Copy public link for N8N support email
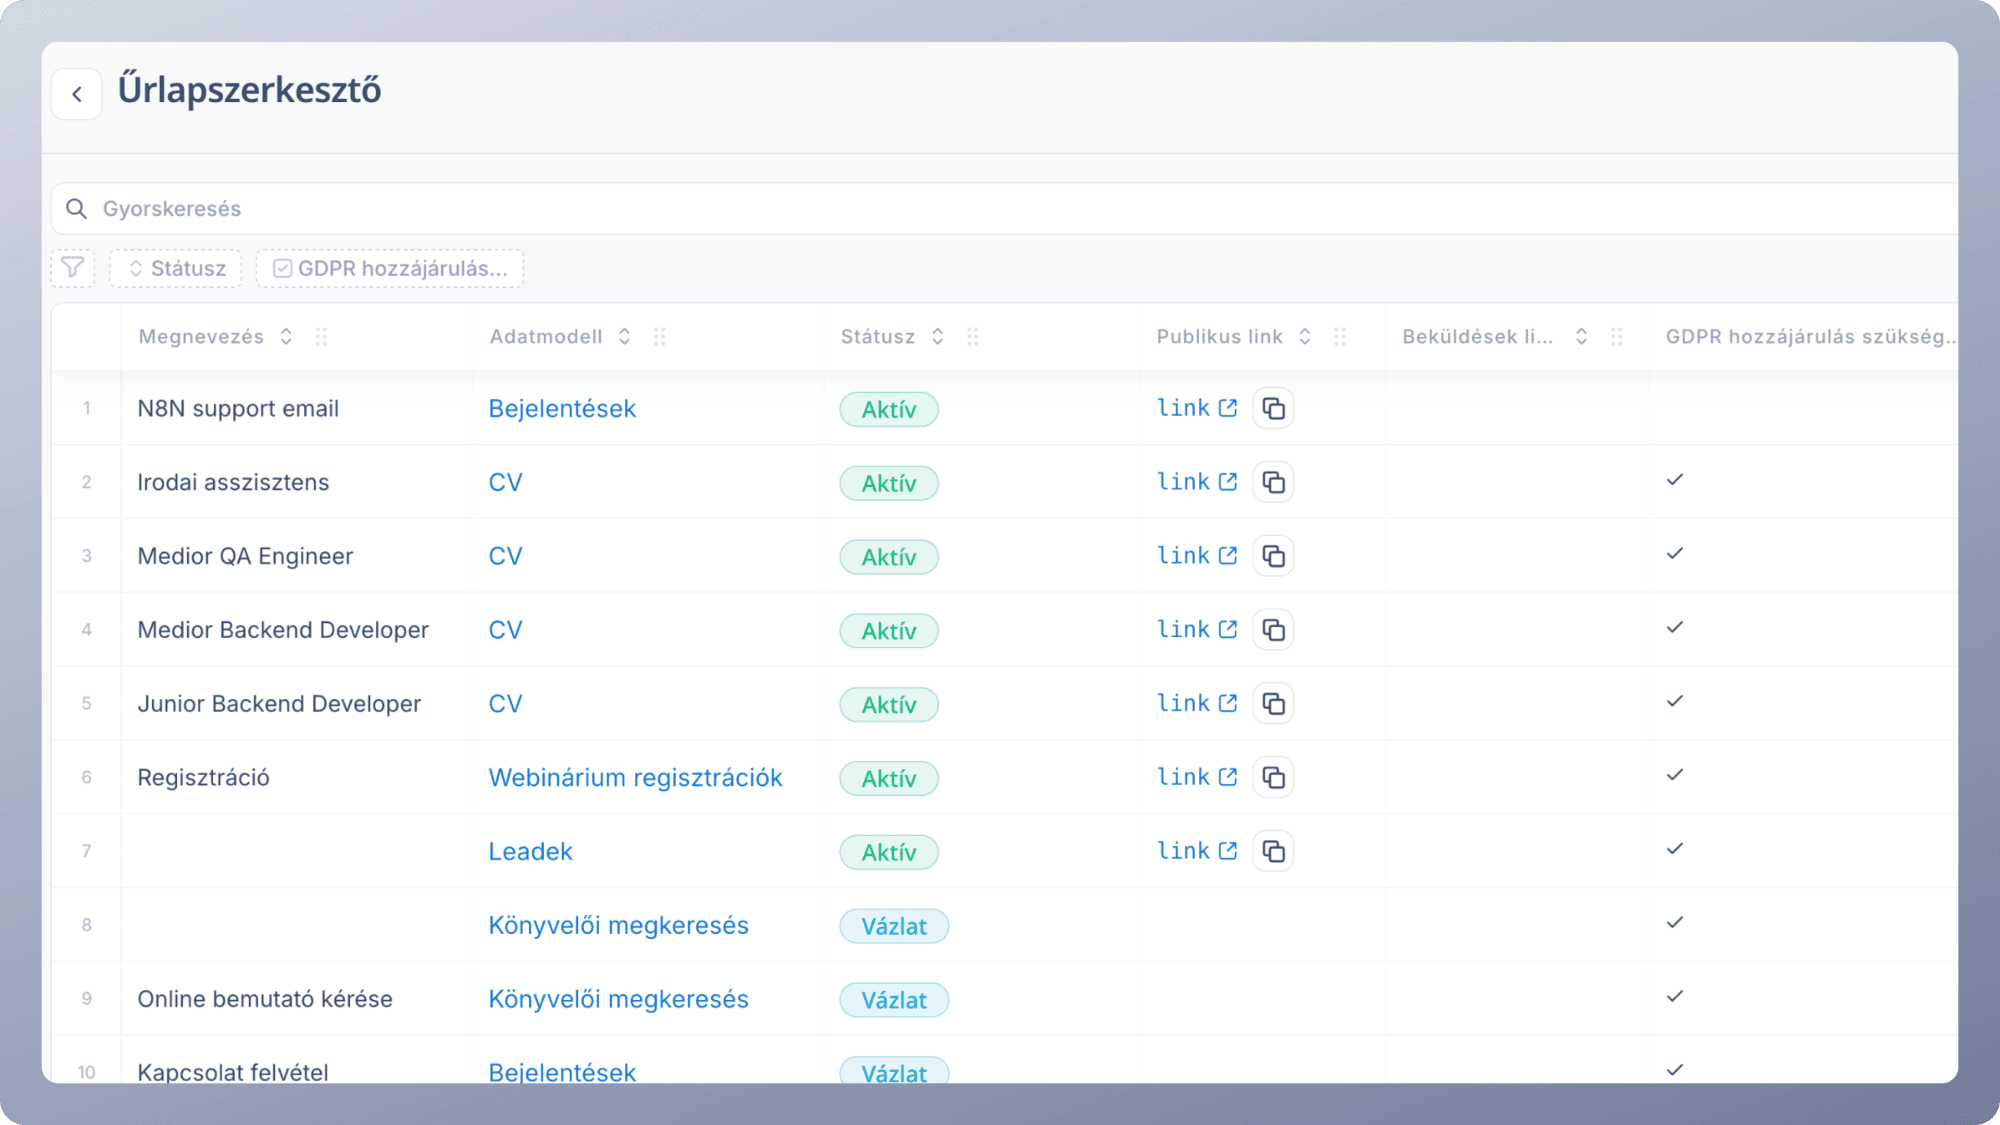The height and width of the screenshot is (1125, 2000). point(1273,408)
